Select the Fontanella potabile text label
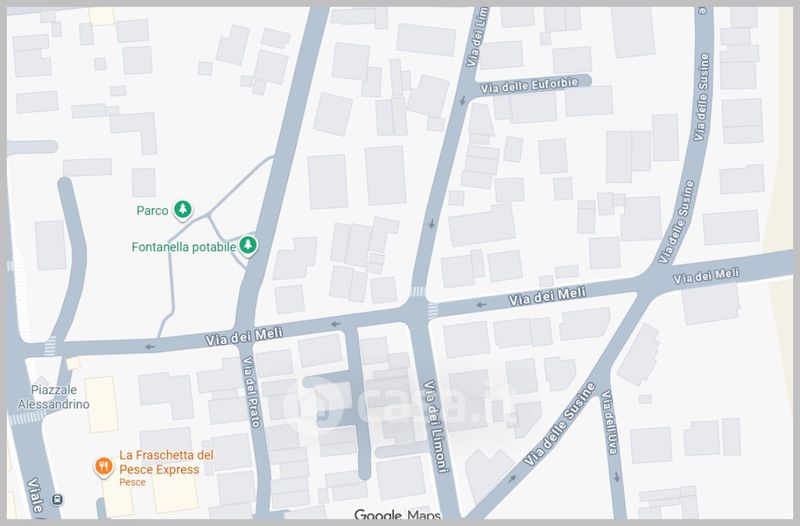The image size is (800, 526). click(x=183, y=246)
